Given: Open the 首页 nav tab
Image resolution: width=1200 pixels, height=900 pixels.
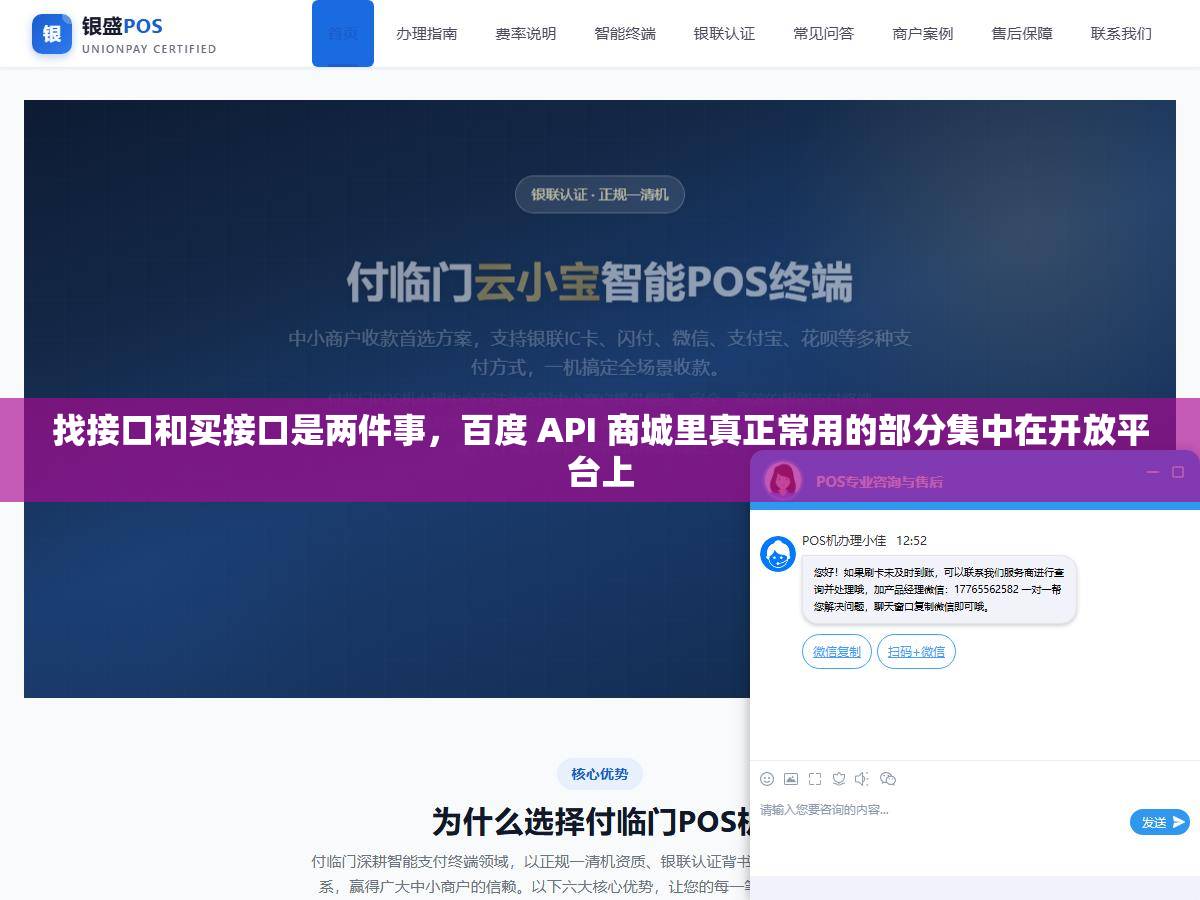Looking at the screenshot, I should pyautogui.click(x=343, y=33).
